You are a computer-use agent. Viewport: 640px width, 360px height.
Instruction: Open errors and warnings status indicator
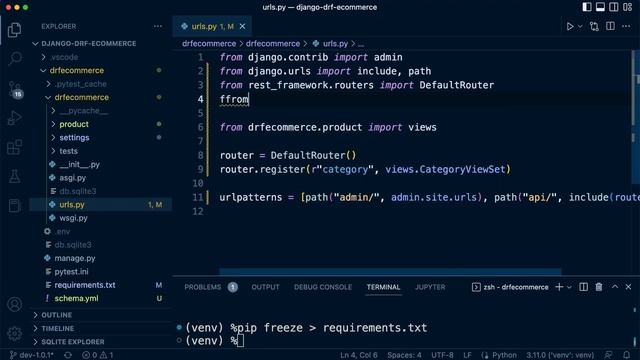click(98, 355)
